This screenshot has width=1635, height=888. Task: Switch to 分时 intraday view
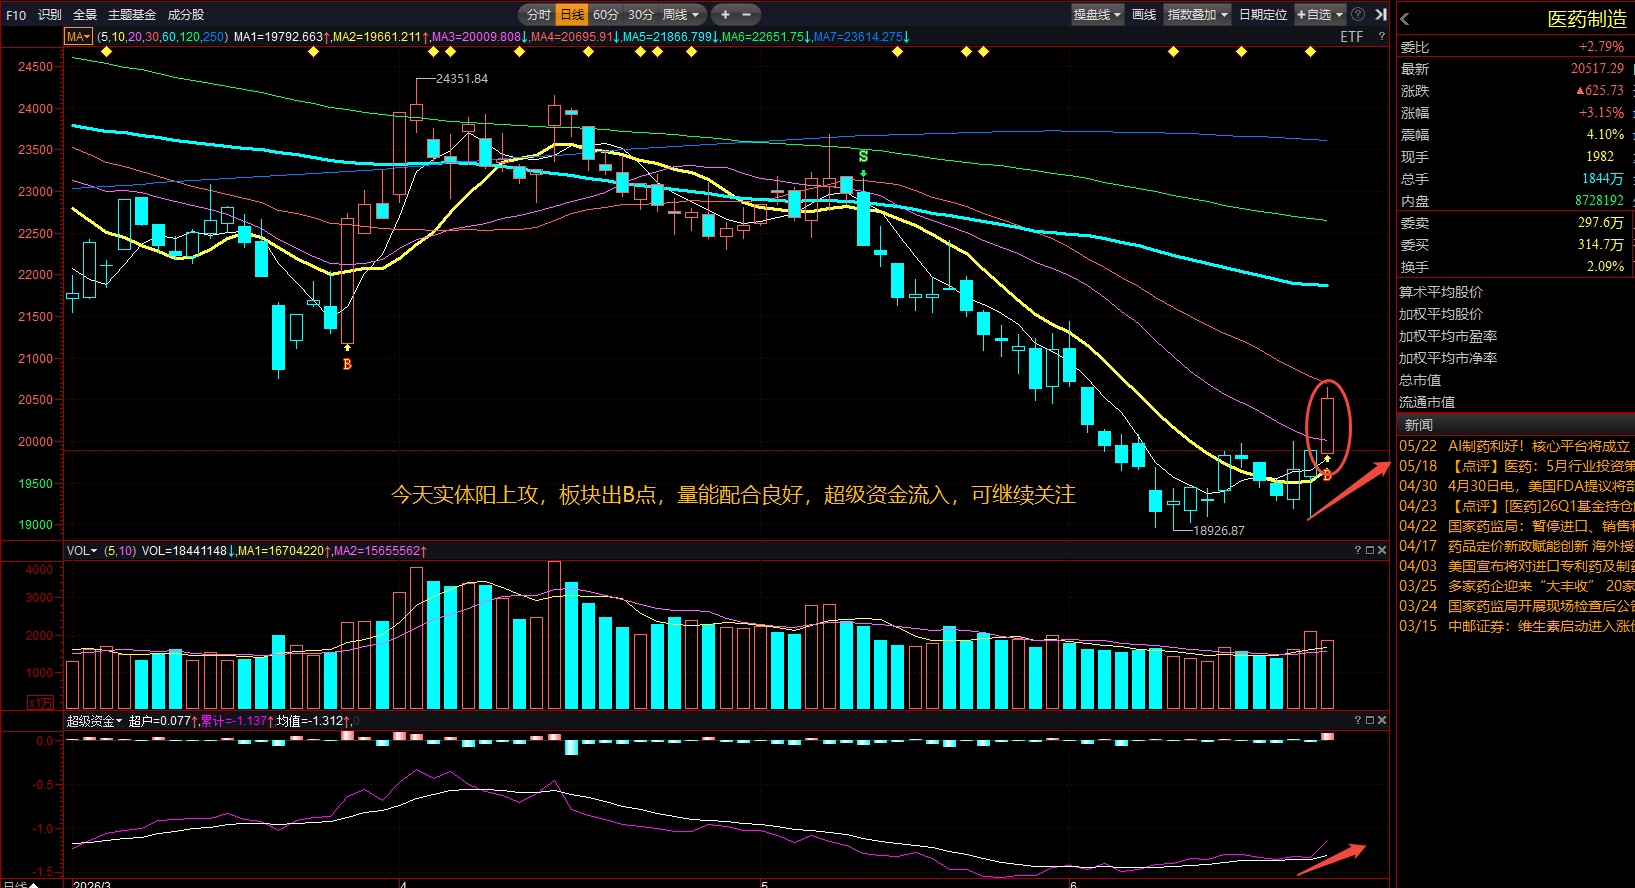[x=538, y=14]
